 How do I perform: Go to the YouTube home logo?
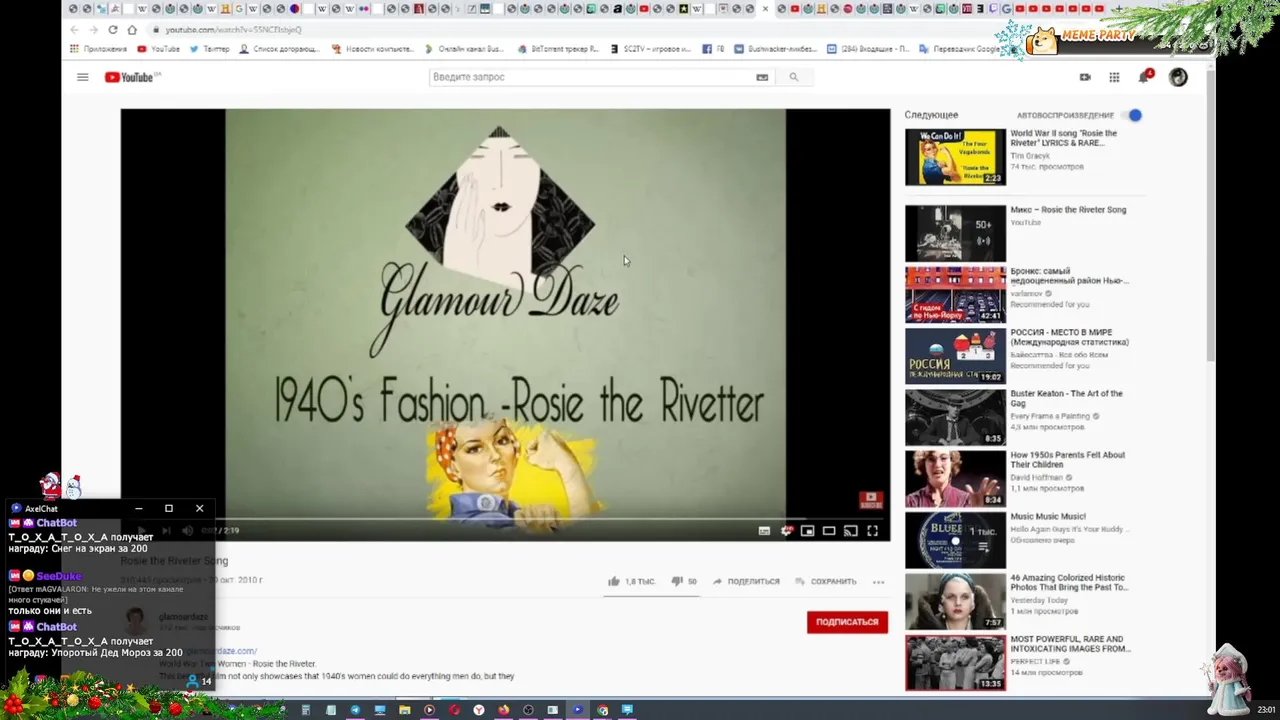click(132, 77)
